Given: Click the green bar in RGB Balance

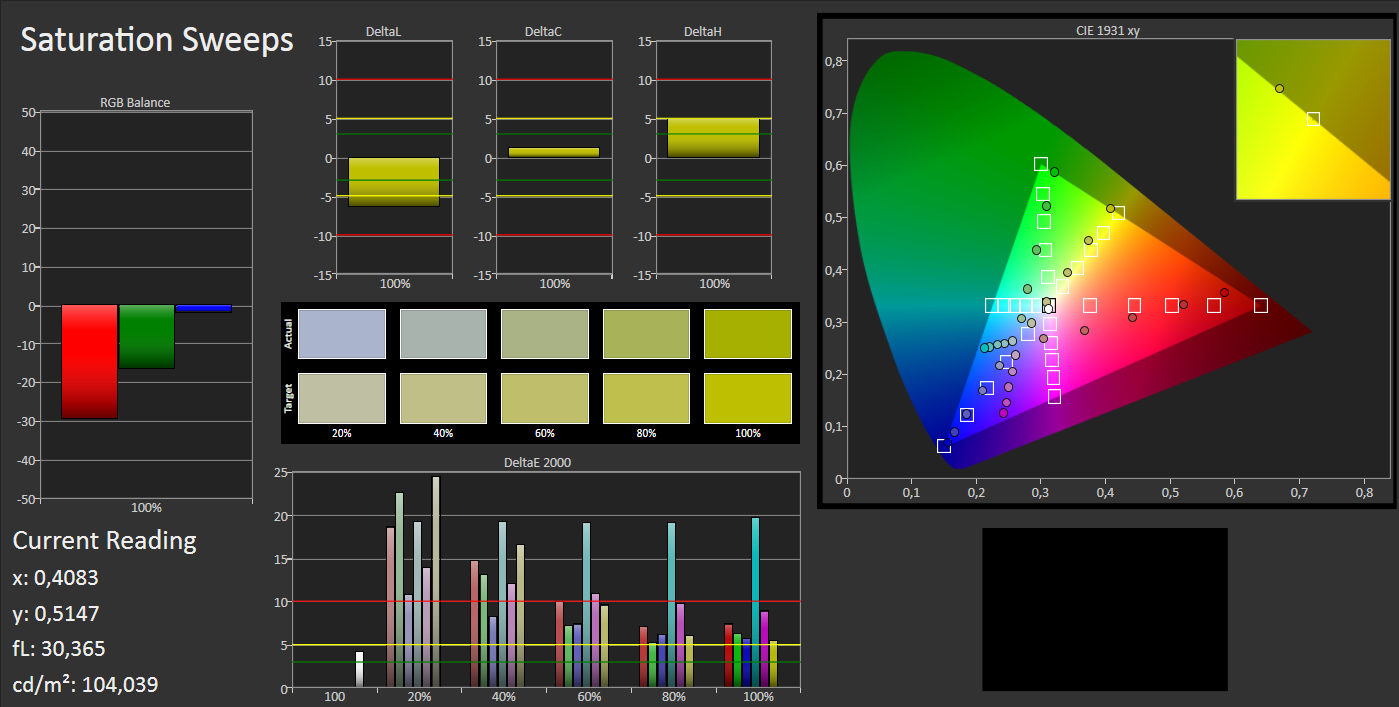Looking at the screenshot, I should point(147,337).
